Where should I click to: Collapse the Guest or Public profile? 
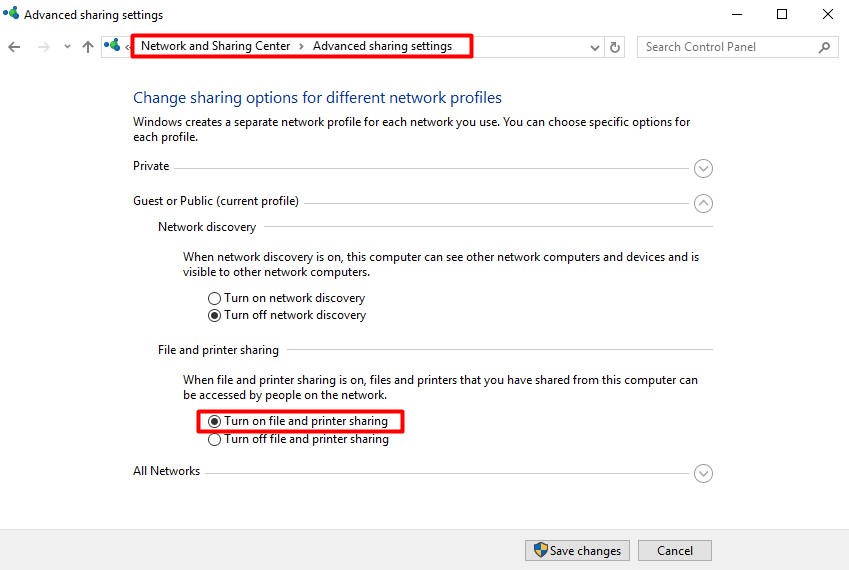point(703,204)
